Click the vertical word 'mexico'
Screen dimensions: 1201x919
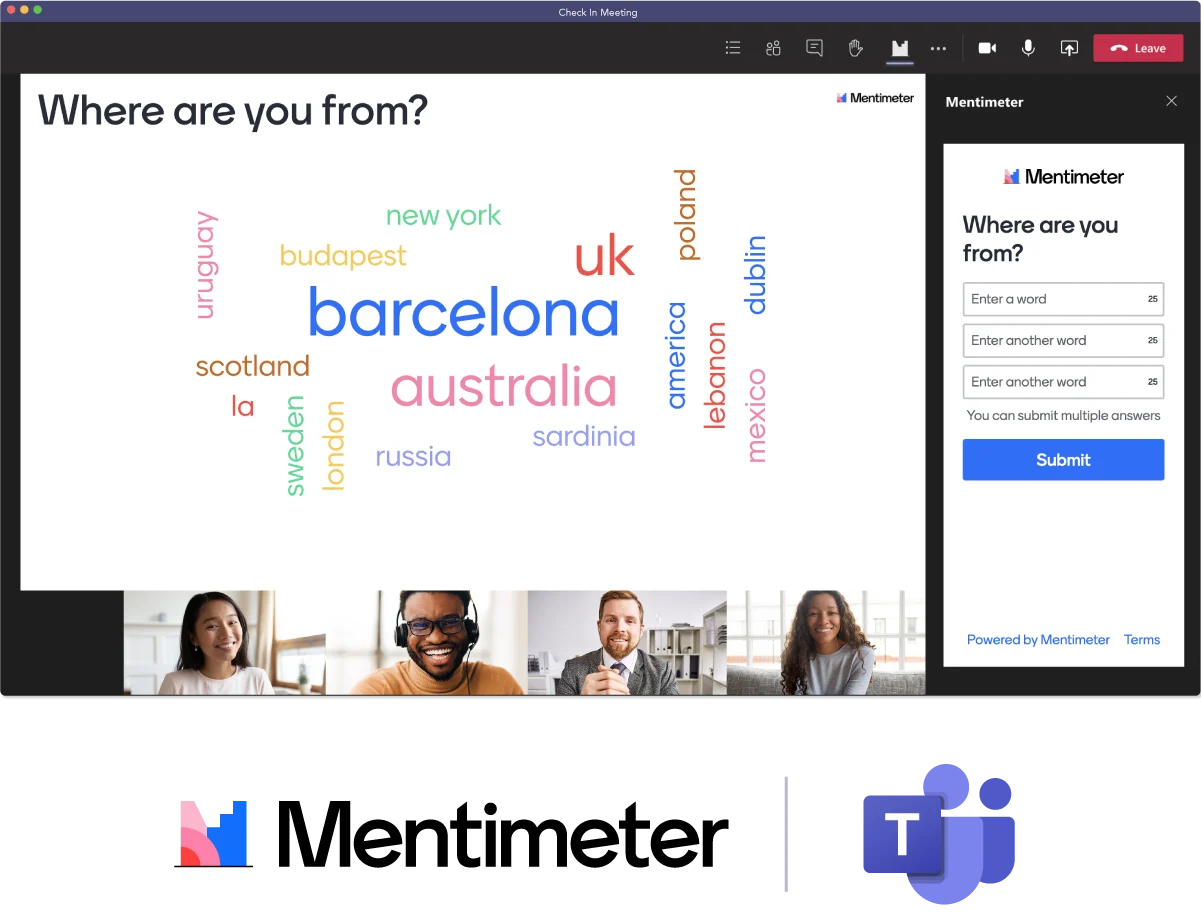tap(756, 416)
